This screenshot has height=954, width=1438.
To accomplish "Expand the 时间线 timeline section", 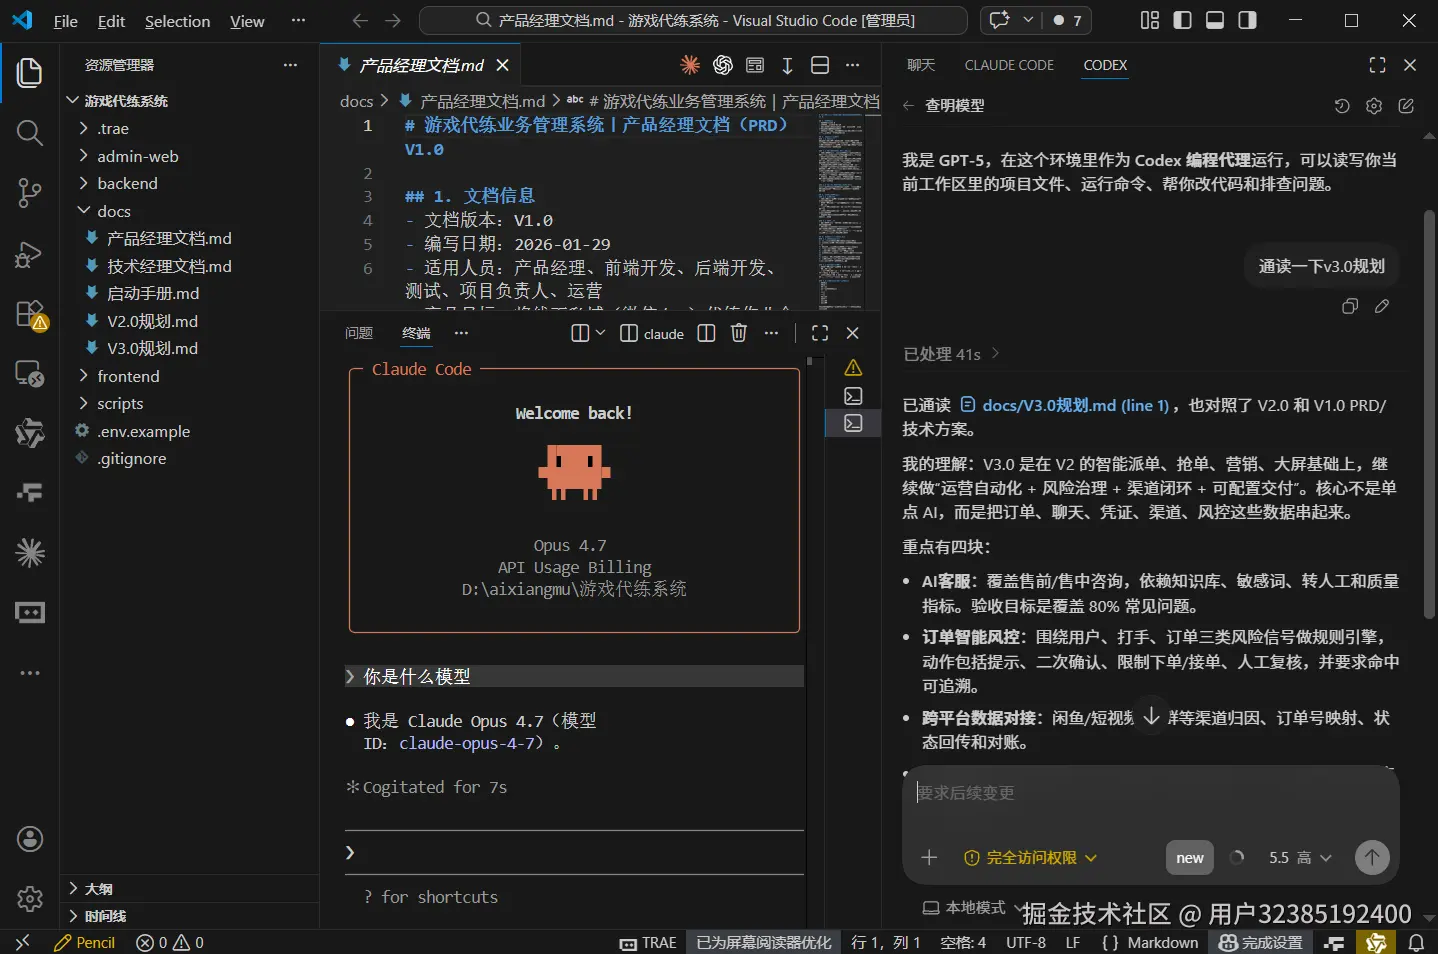I will 189,915.
